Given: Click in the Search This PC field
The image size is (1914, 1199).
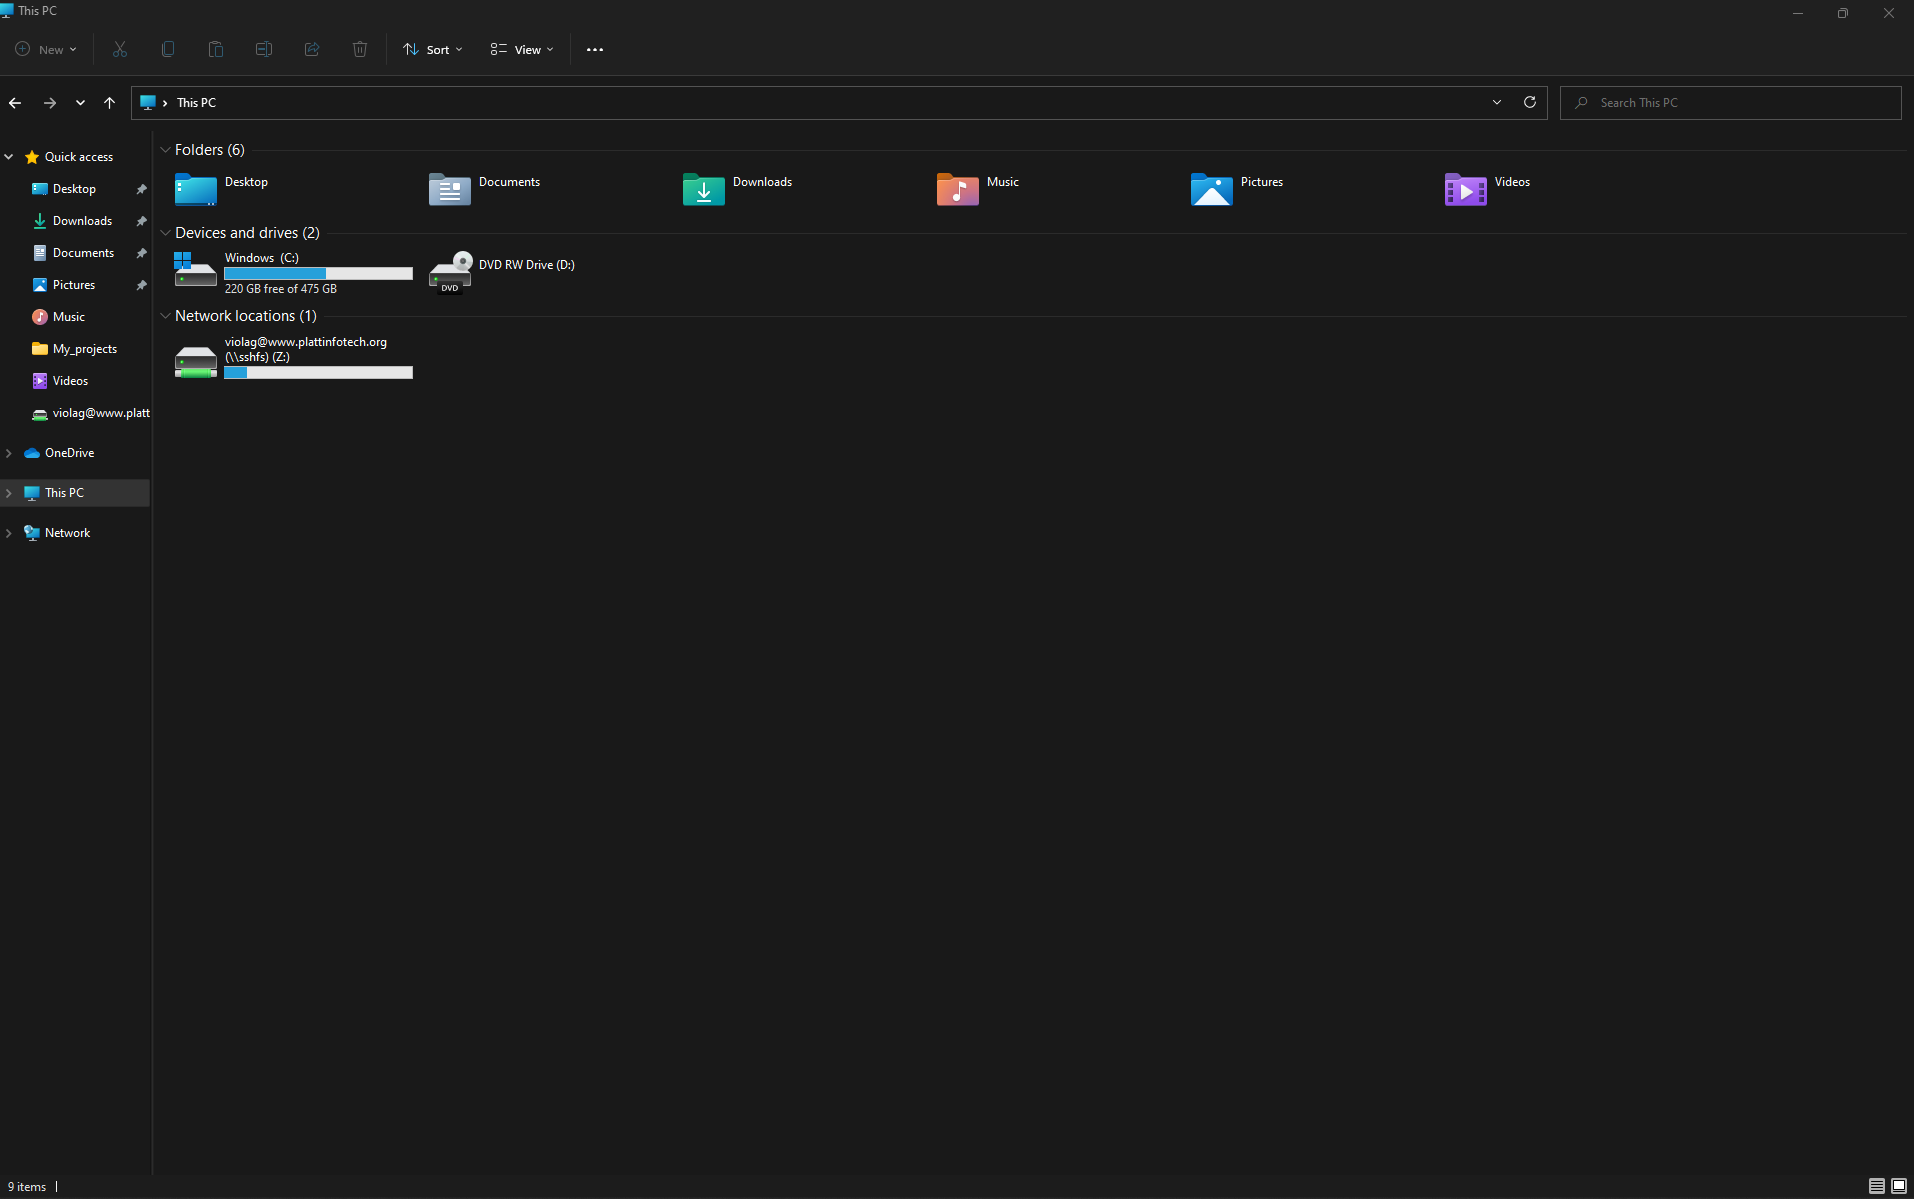Looking at the screenshot, I should pyautogui.click(x=1730, y=103).
